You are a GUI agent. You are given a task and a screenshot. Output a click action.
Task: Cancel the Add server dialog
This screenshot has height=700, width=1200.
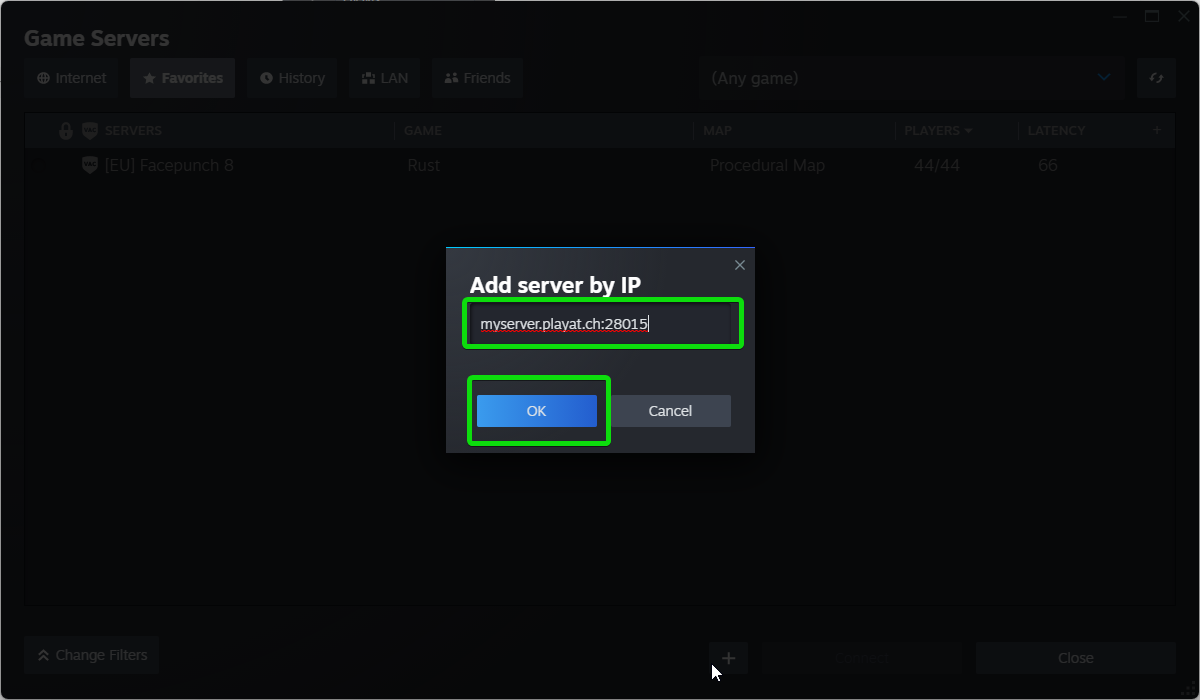tap(670, 411)
